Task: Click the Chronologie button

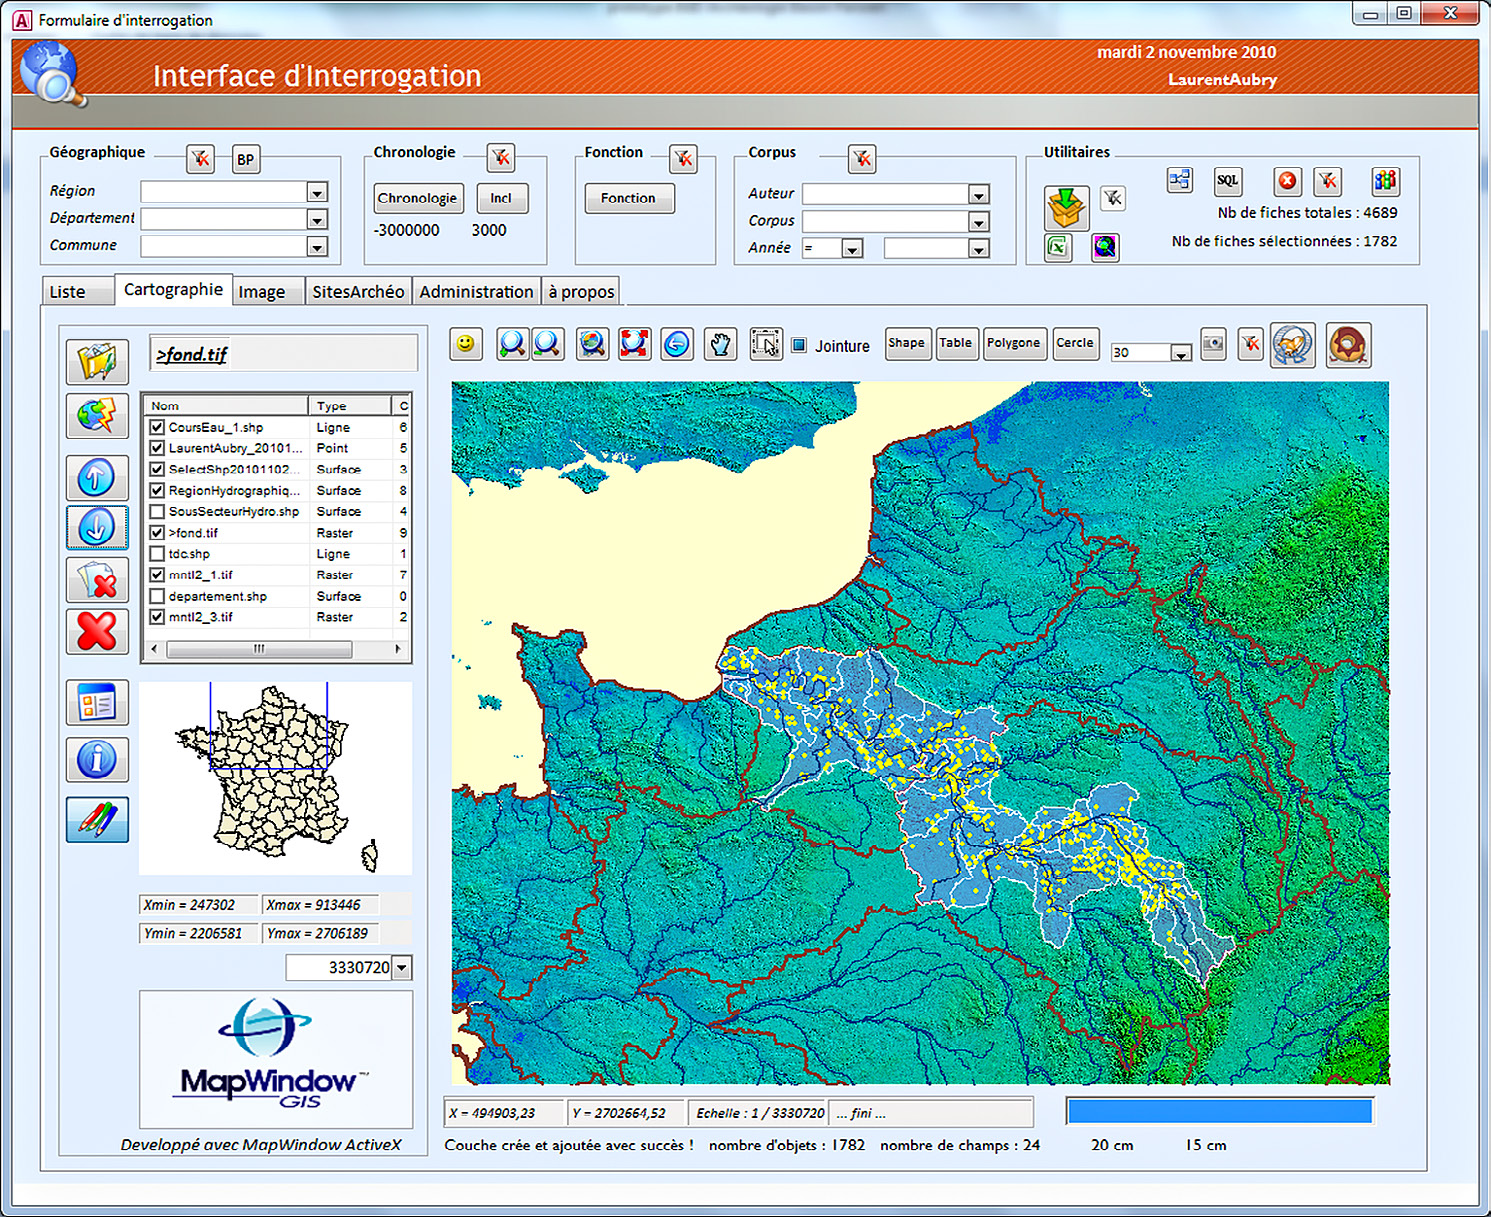Action: tap(418, 198)
